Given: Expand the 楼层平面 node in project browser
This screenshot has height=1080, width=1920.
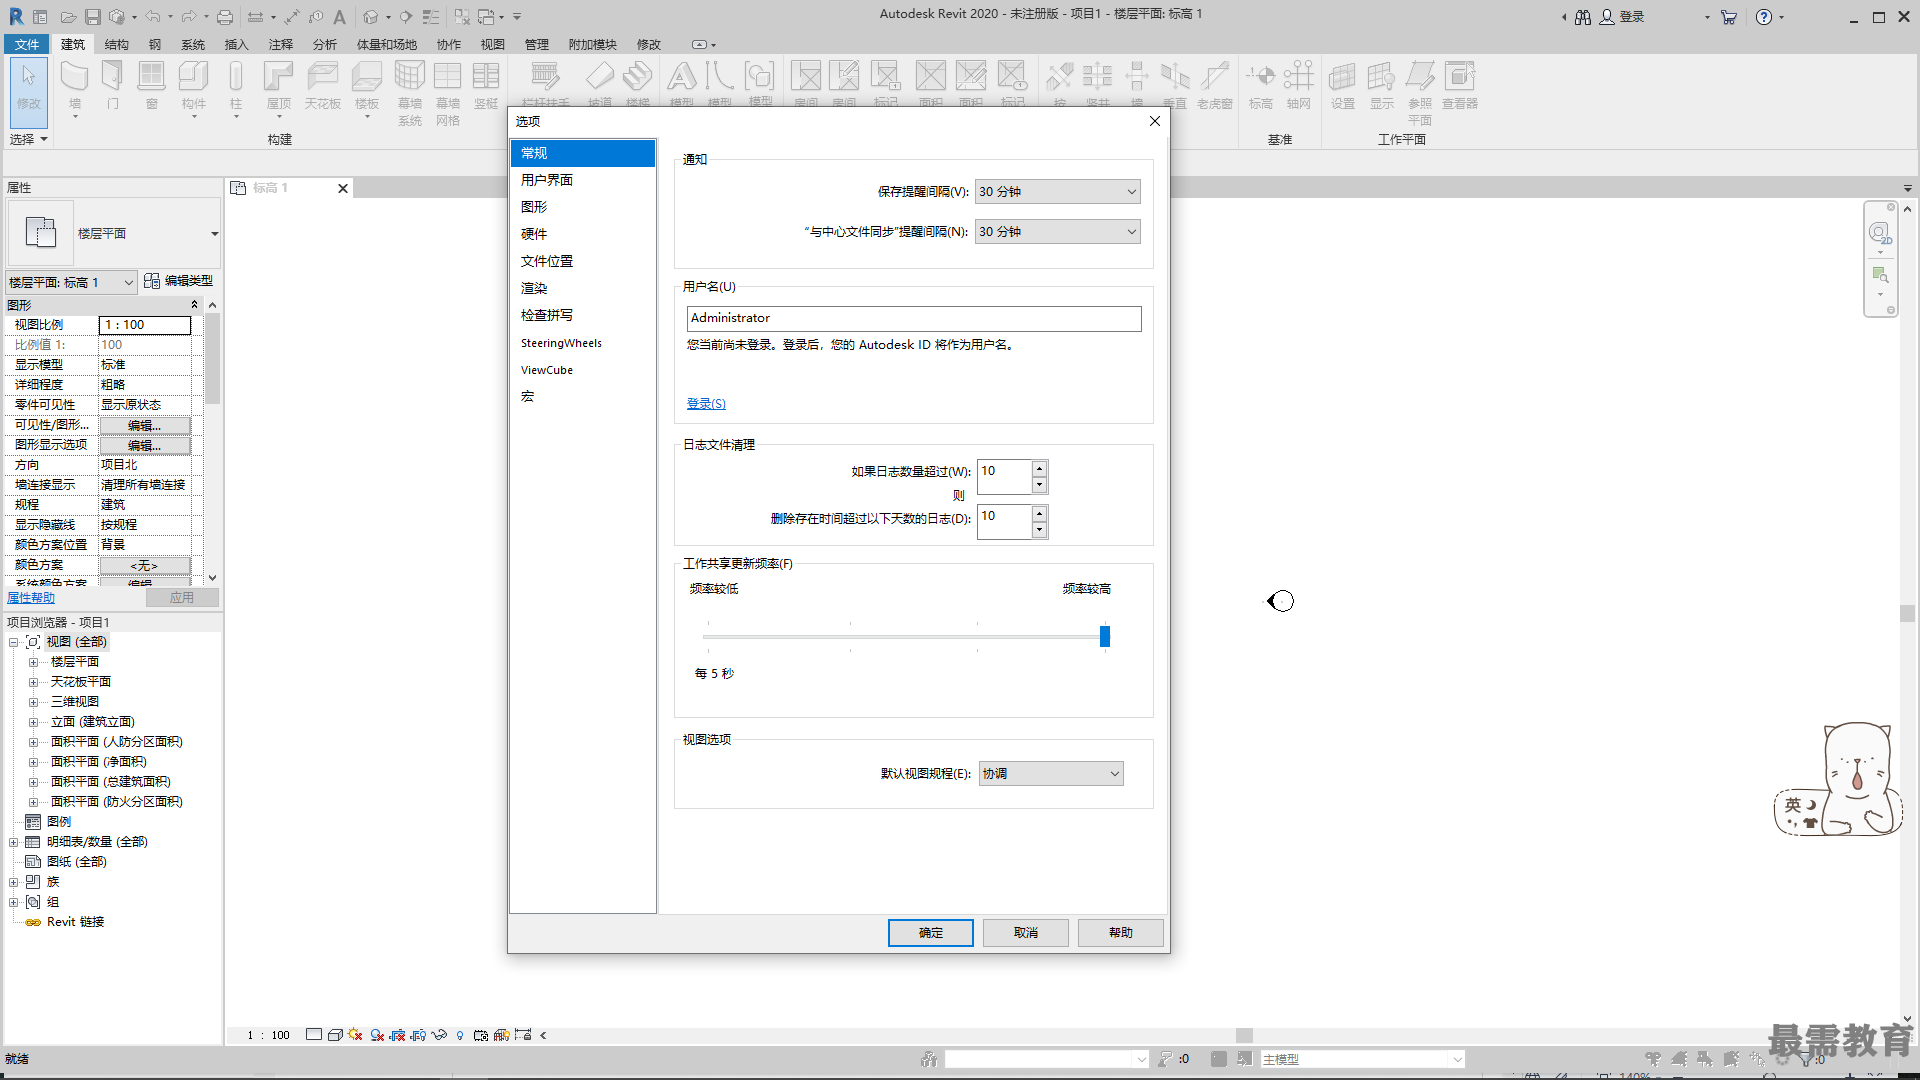Looking at the screenshot, I should click(33, 662).
